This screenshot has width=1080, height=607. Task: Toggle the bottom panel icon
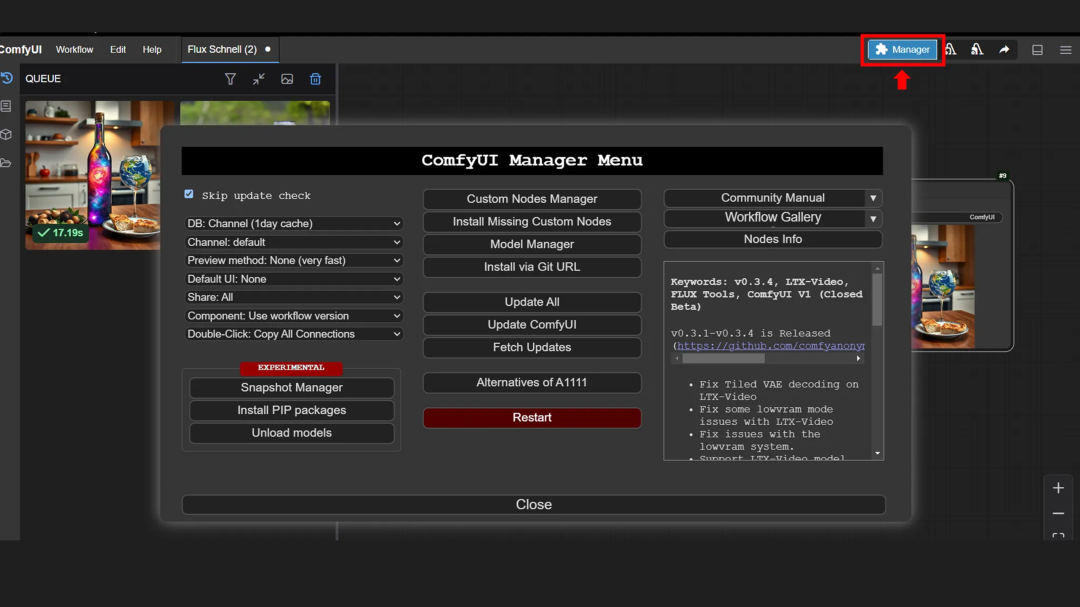point(1037,50)
